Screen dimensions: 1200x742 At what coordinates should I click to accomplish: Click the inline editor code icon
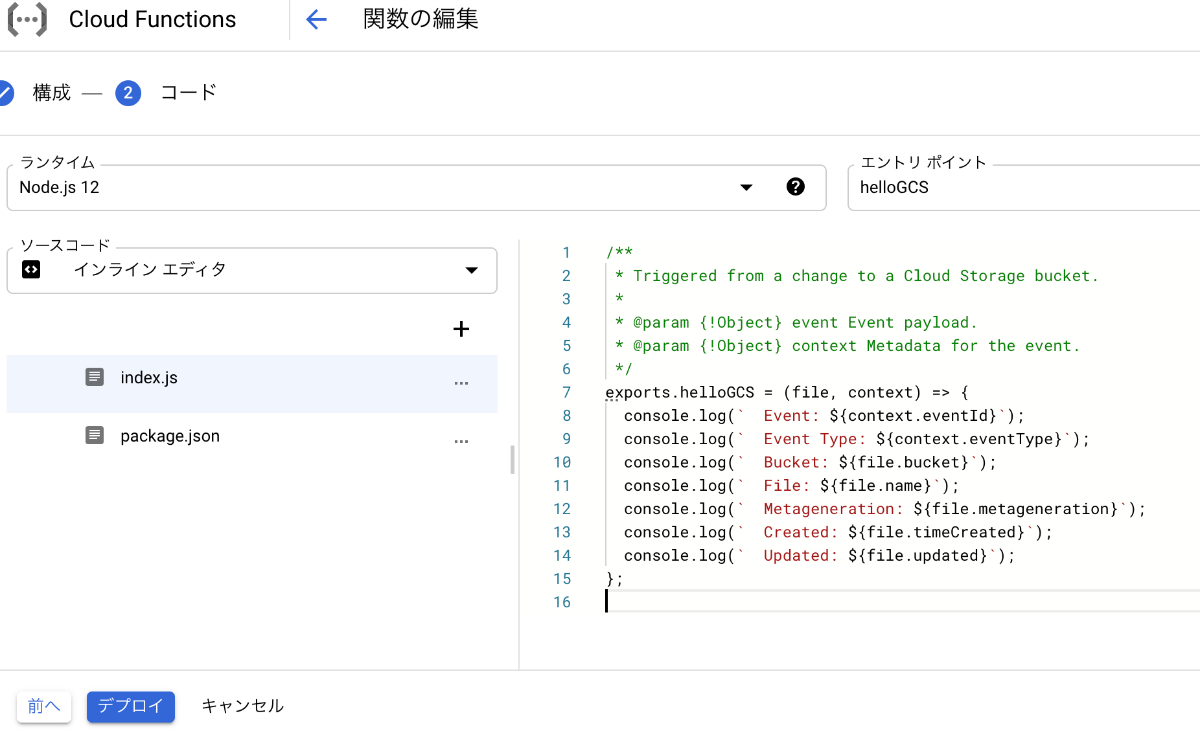31,269
